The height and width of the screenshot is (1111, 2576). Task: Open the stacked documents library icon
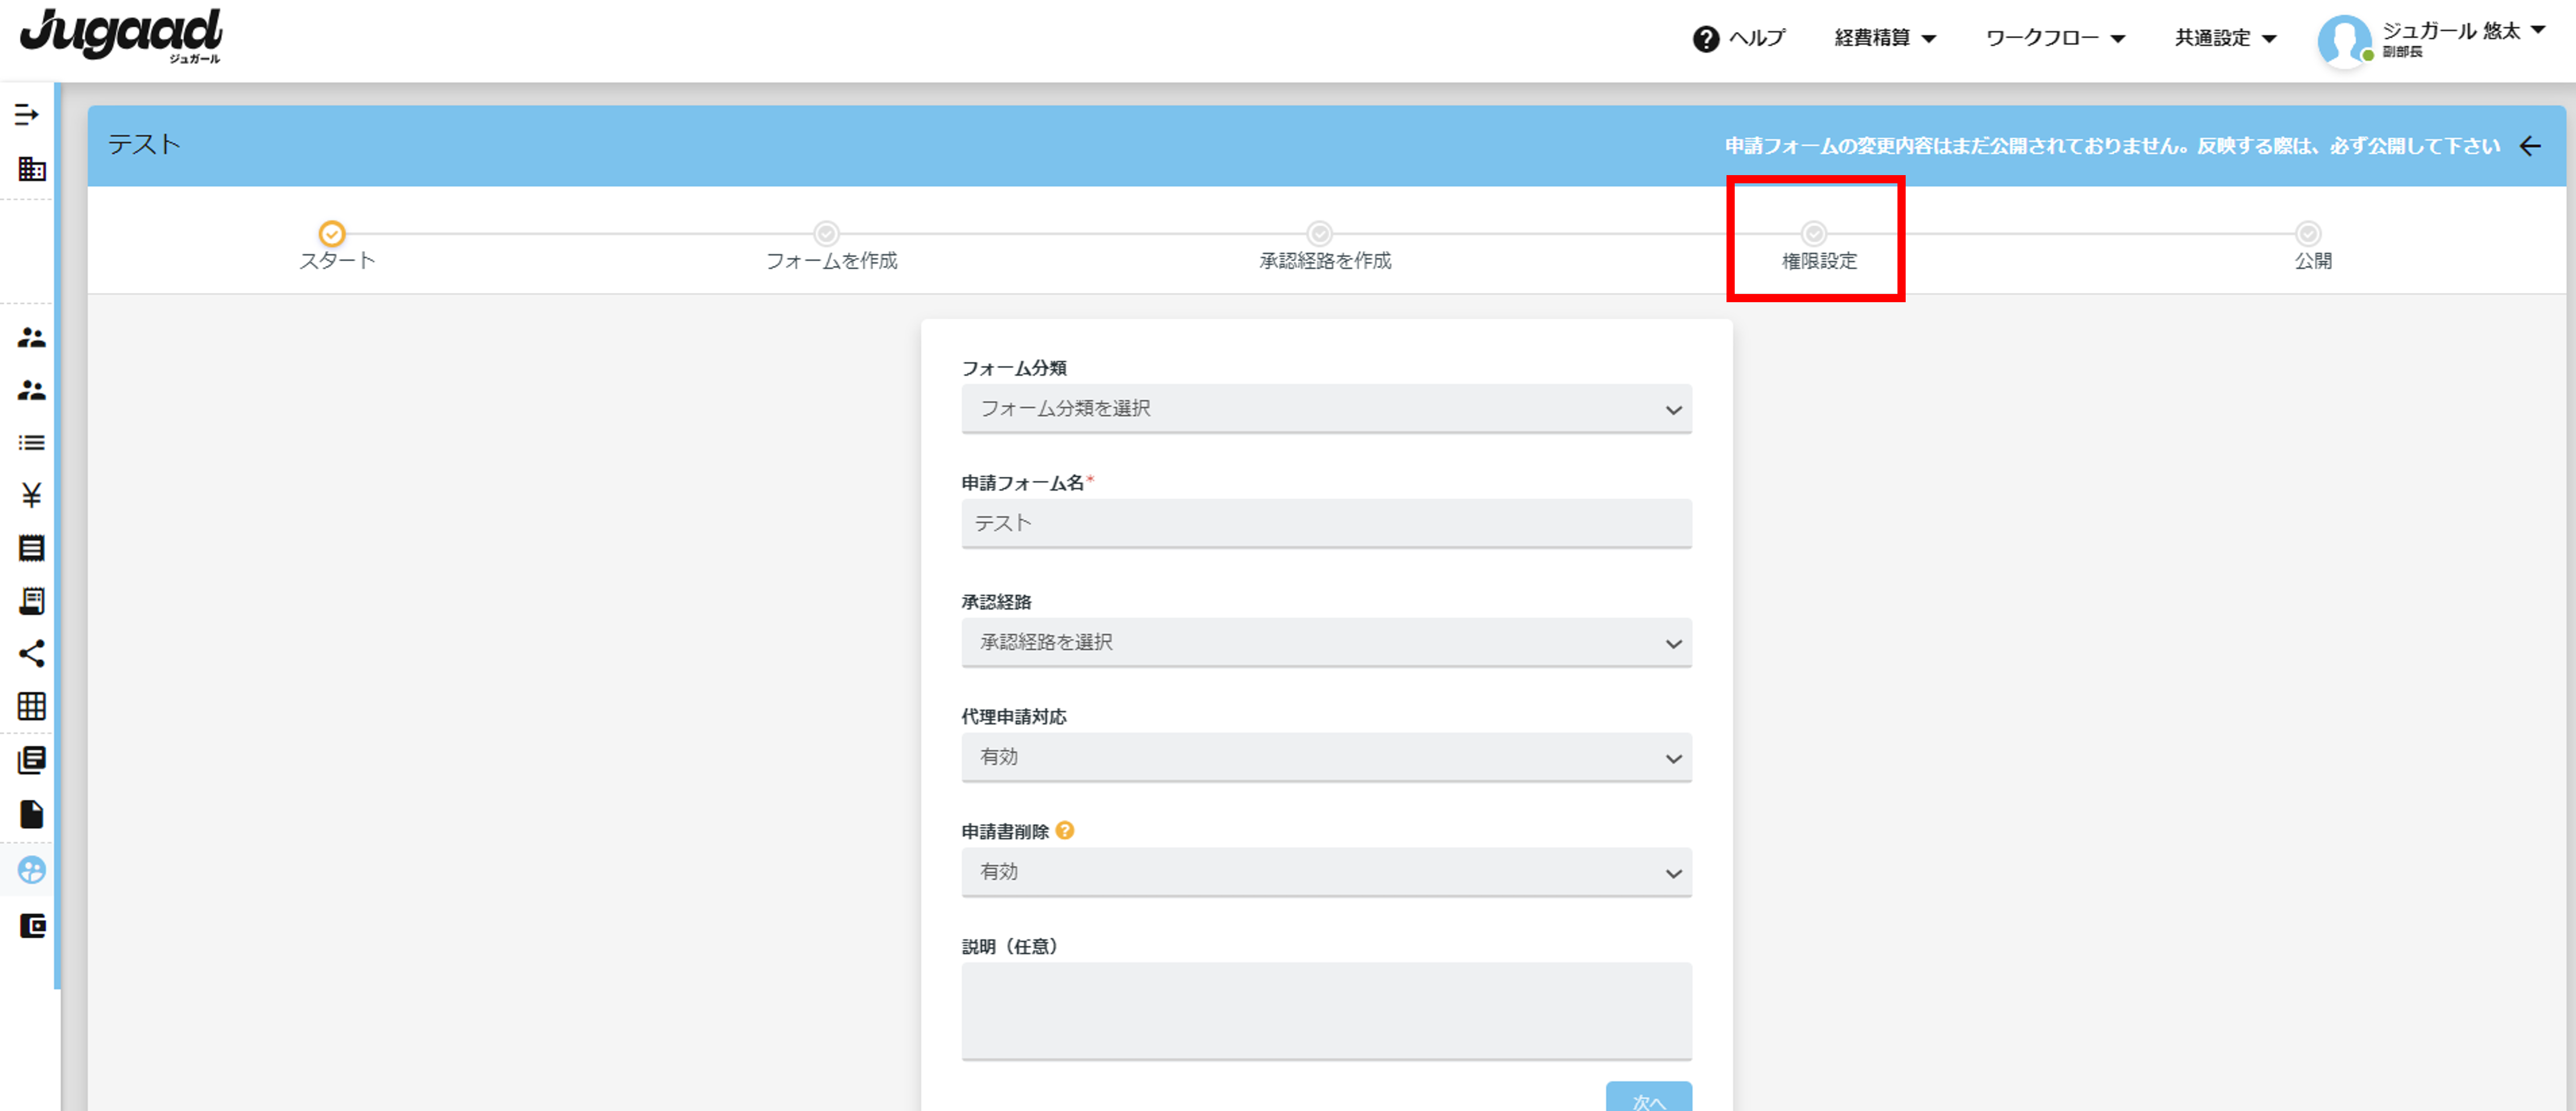31,760
